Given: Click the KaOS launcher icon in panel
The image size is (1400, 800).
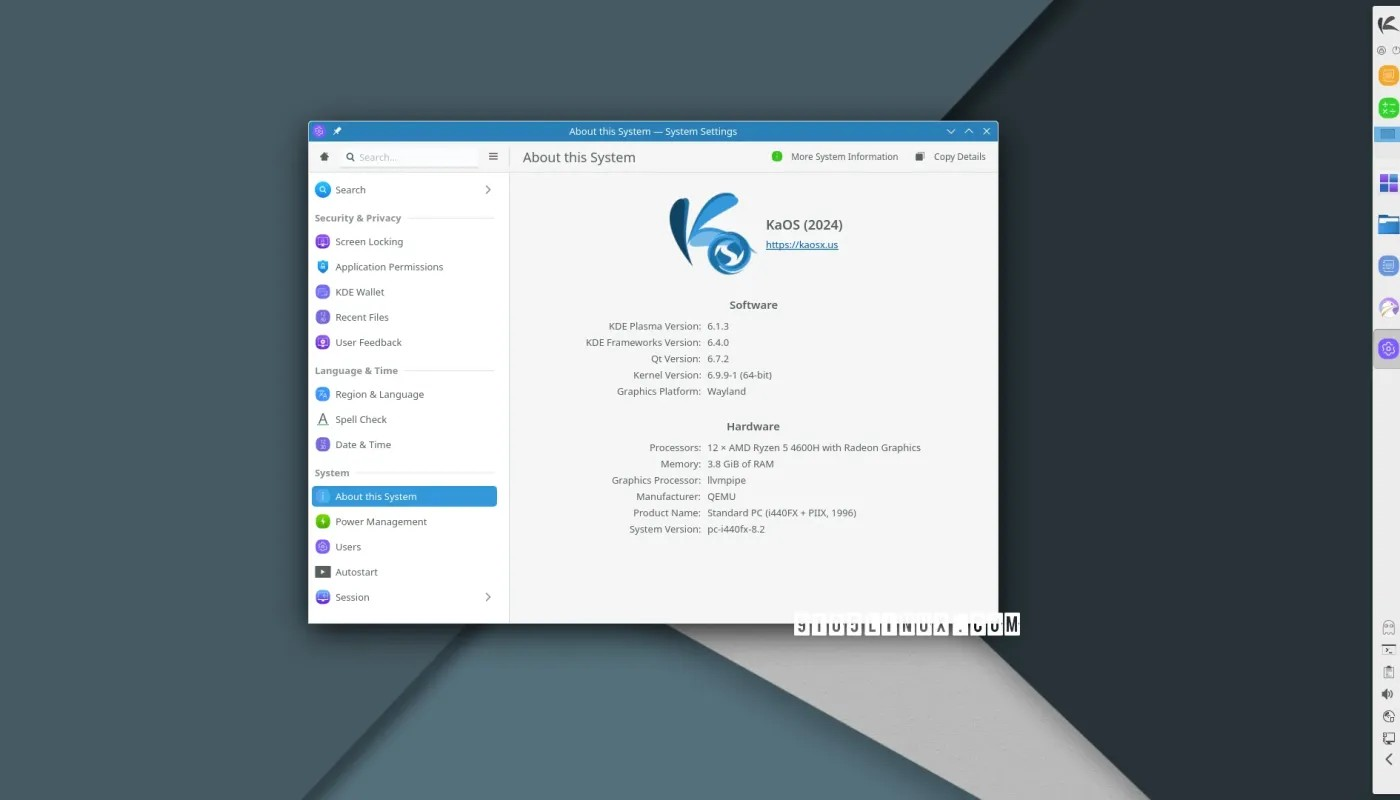Looking at the screenshot, I should pos(1388,25).
